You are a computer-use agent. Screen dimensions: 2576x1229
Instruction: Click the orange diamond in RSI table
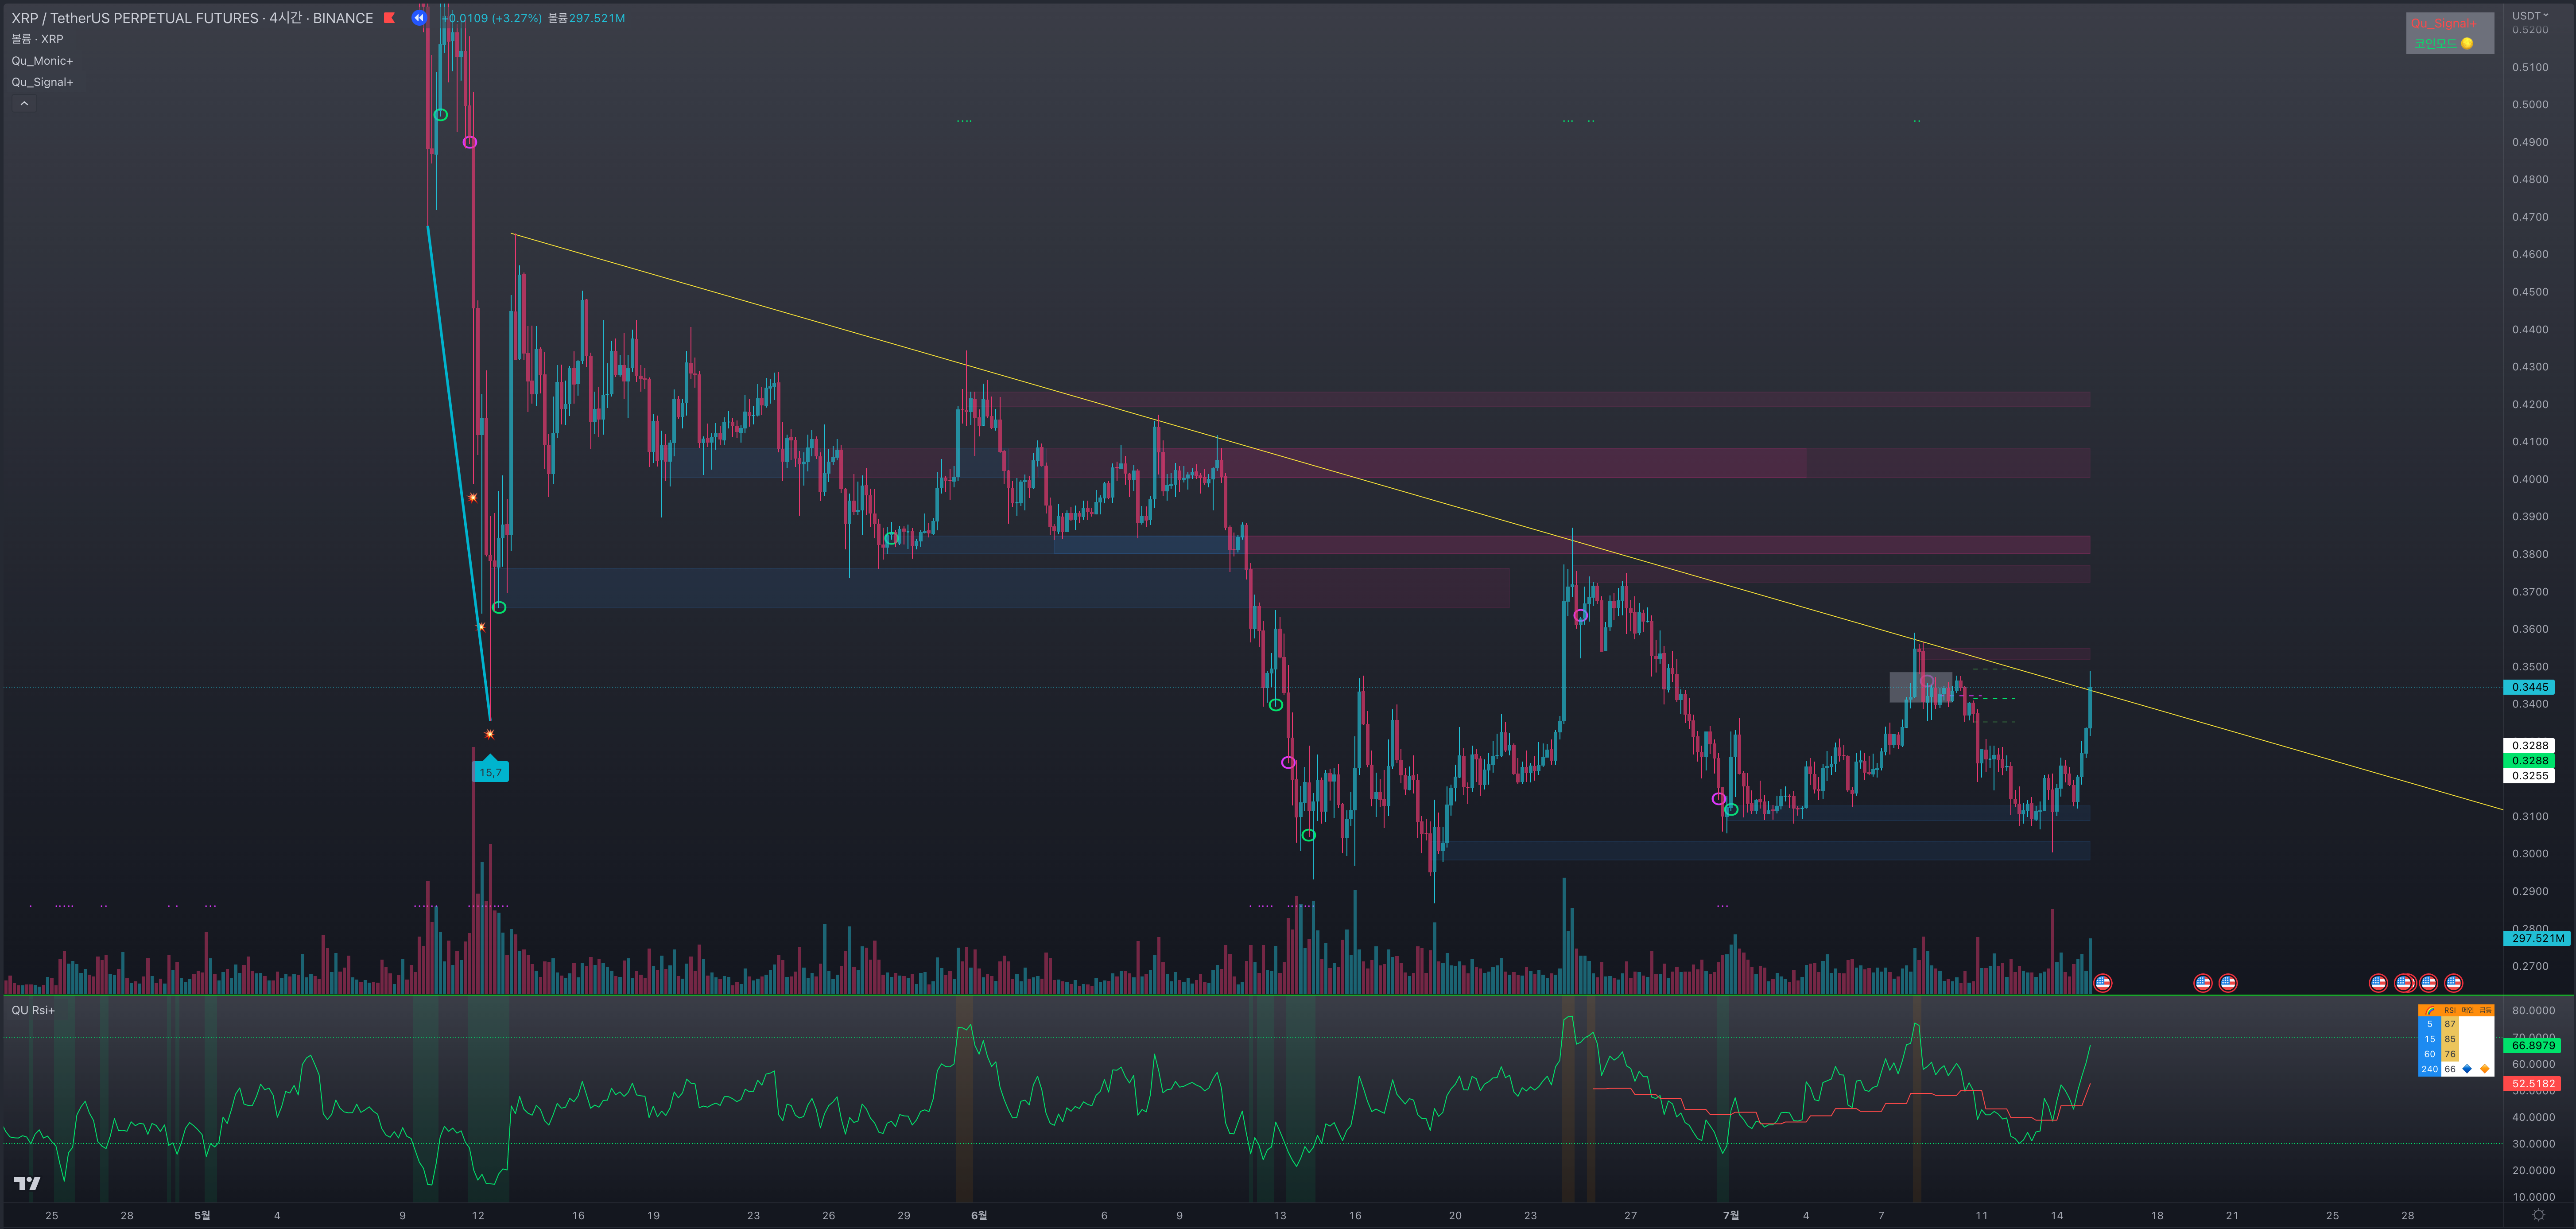(2485, 1069)
